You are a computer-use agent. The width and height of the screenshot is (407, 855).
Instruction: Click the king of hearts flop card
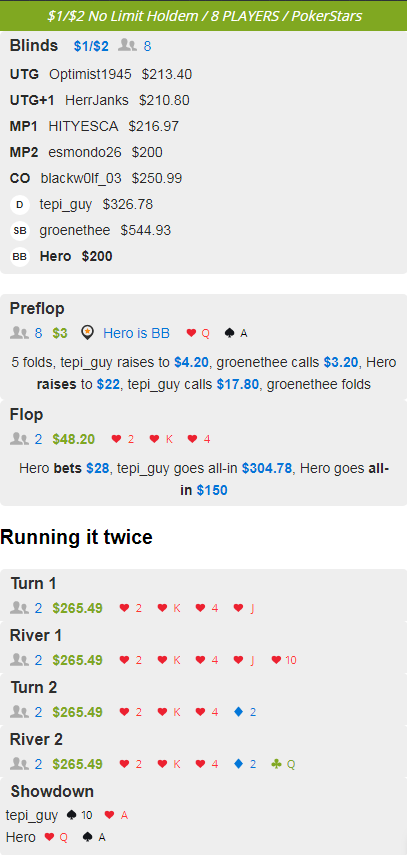click(165, 439)
